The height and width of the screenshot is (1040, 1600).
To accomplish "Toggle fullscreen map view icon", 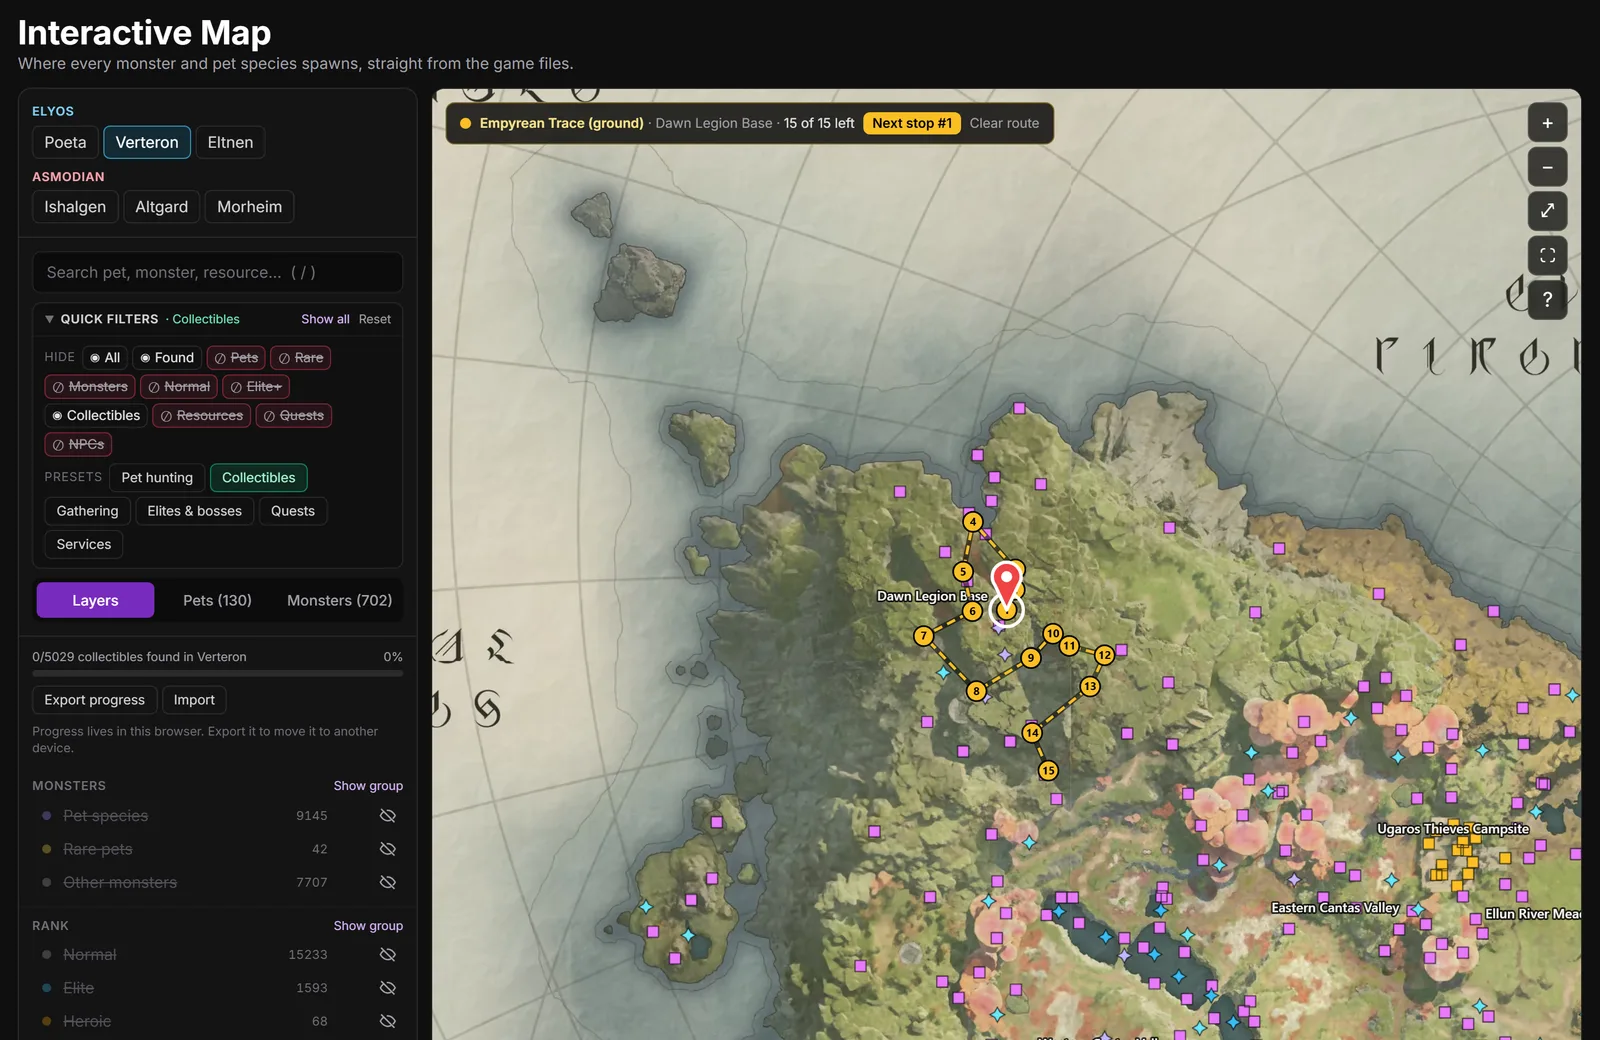I will [x=1547, y=255].
